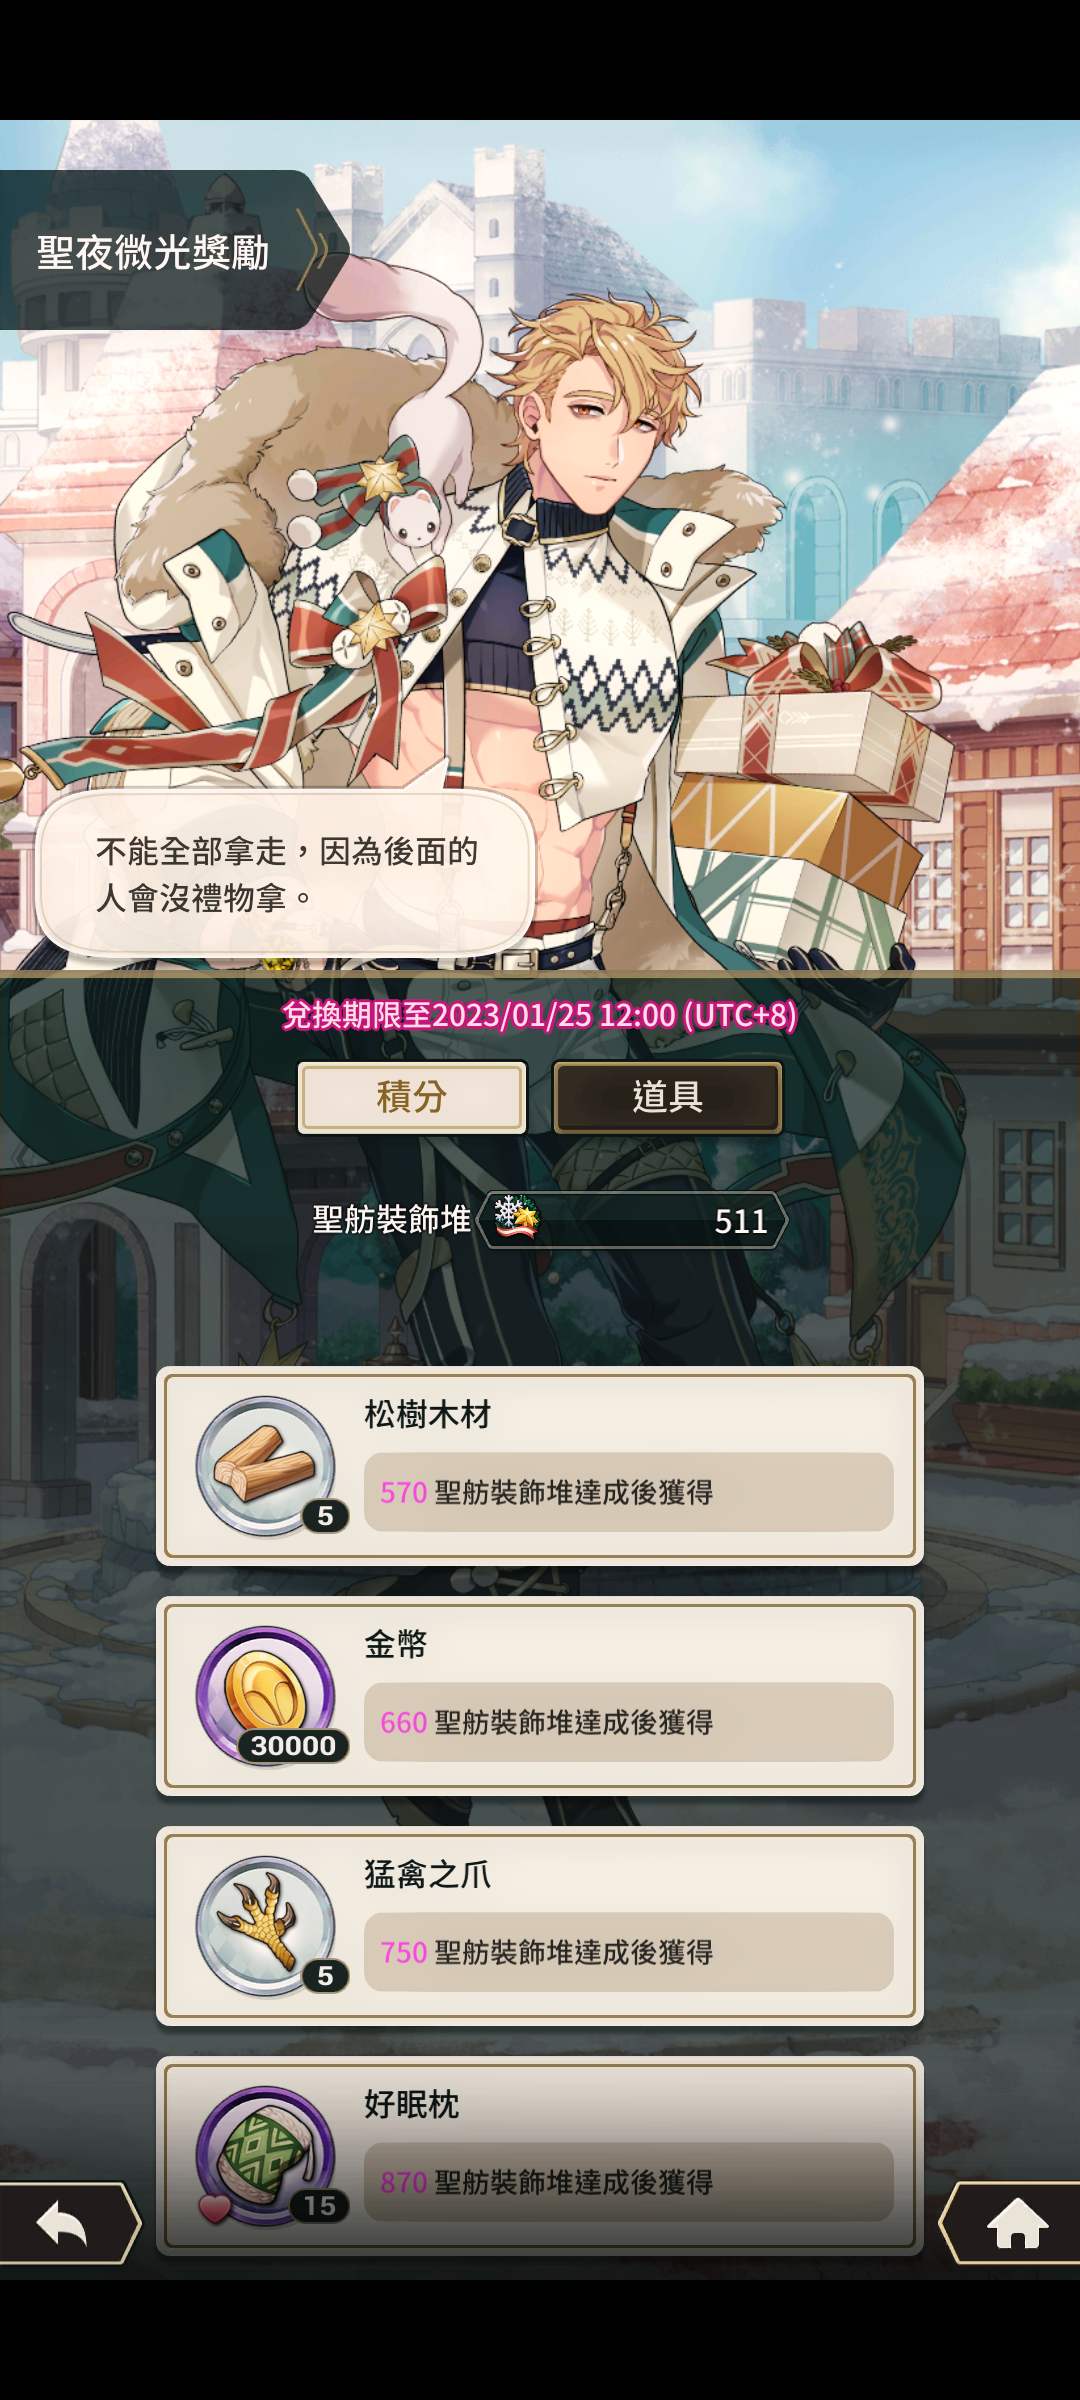Tap the character's speech bubble
1080x2400 pixels.
point(286,872)
